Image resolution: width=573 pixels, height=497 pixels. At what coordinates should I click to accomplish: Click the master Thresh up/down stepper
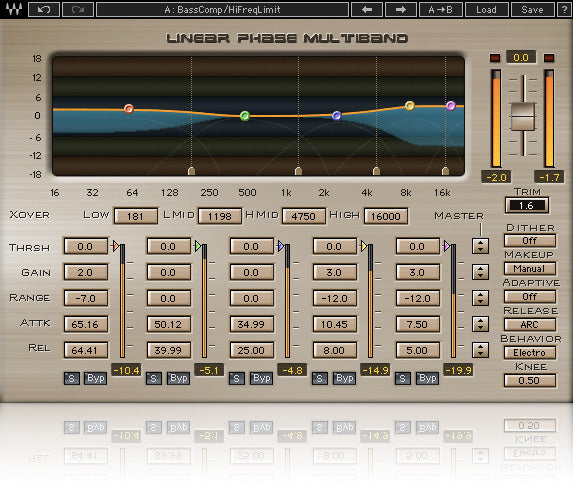[480, 246]
